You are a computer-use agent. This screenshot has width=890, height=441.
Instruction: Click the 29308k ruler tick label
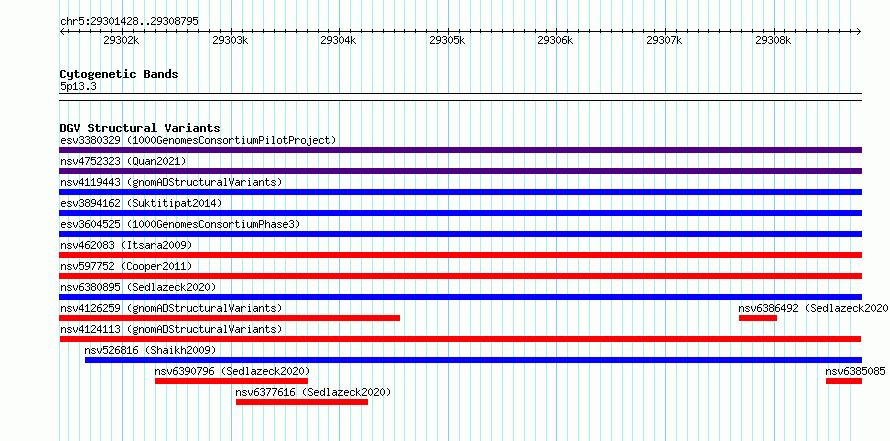pyautogui.click(x=774, y=41)
